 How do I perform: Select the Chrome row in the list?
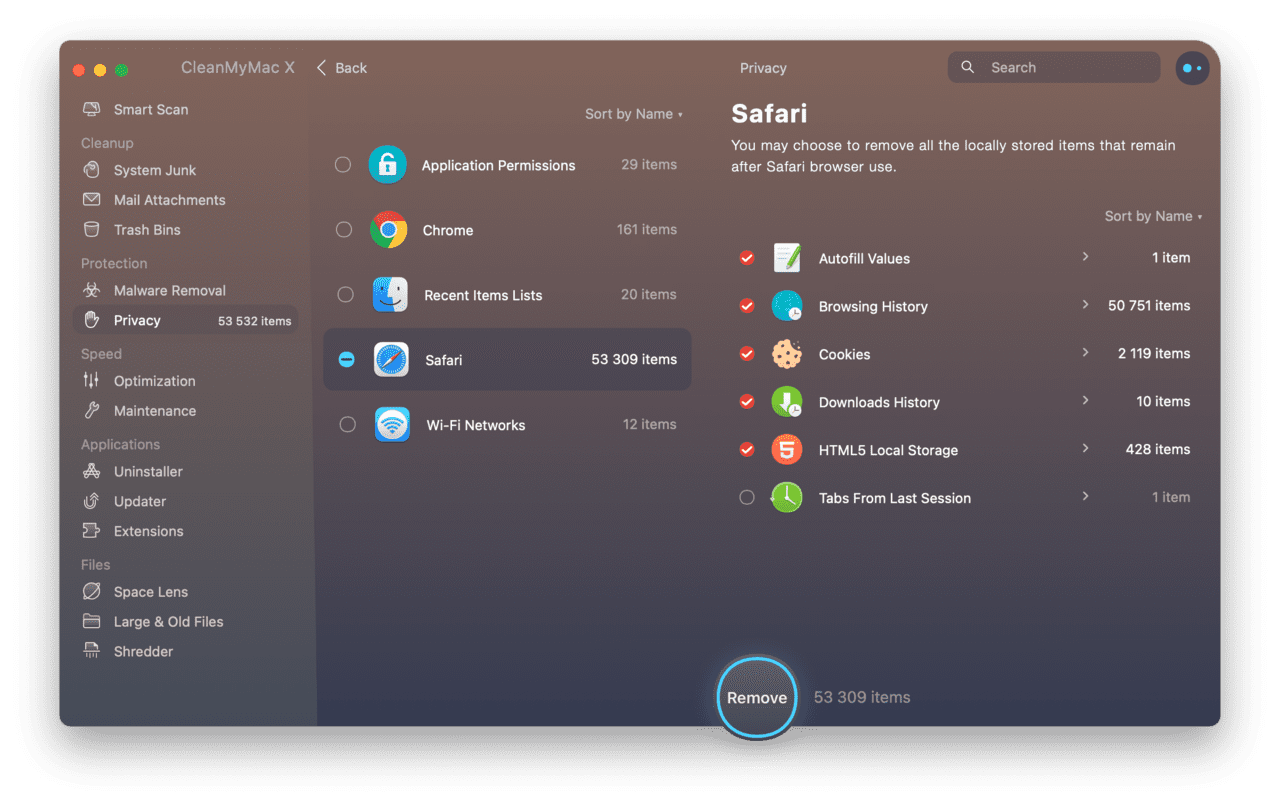[x=507, y=230]
